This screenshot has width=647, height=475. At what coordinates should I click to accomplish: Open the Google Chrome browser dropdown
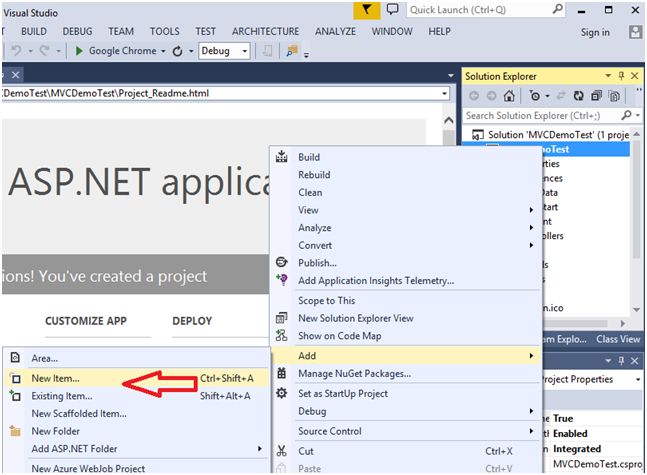click(x=164, y=51)
